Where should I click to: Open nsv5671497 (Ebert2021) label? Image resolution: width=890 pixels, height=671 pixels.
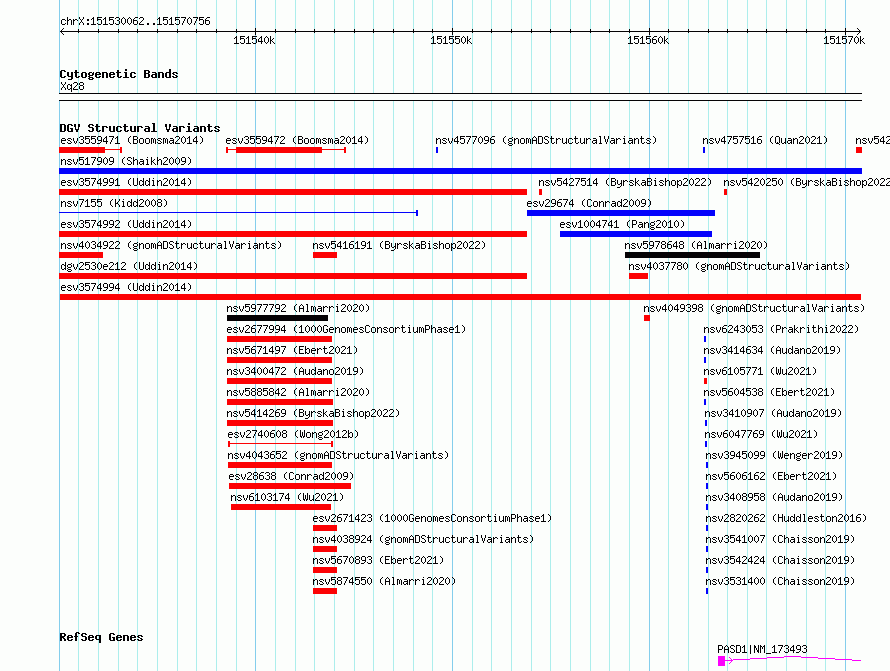292,350
